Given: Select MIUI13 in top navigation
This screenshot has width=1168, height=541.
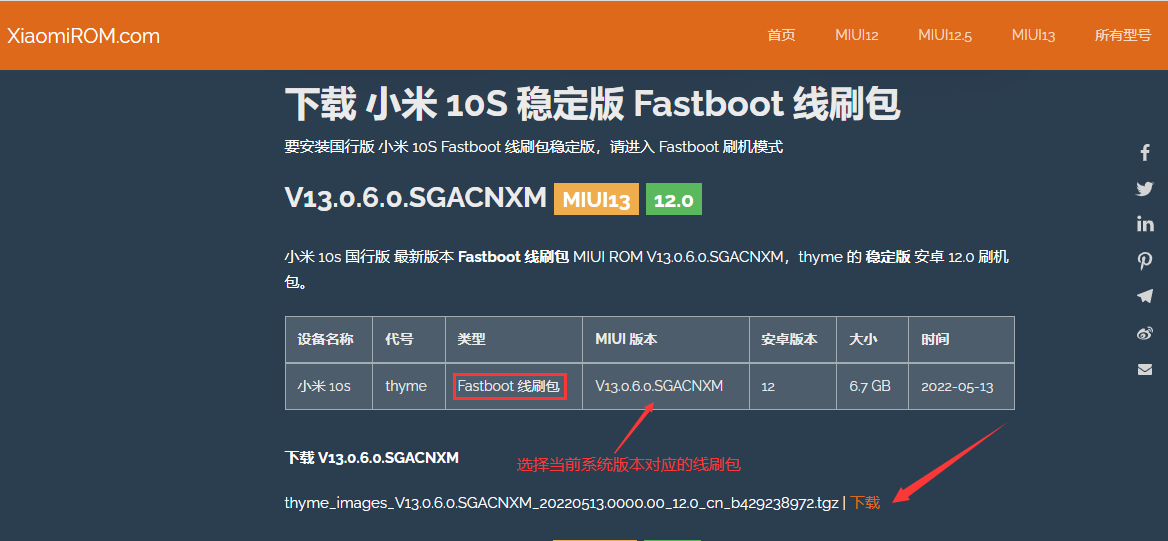Looking at the screenshot, I should tap(1033, 36).
